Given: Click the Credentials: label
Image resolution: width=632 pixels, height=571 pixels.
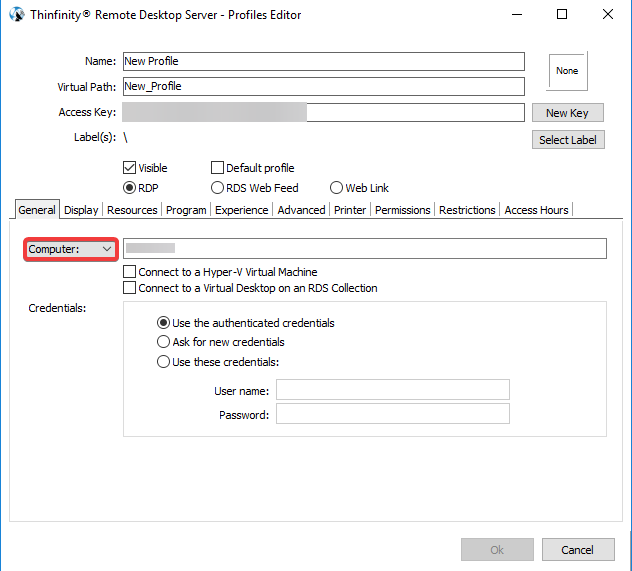Looking at the screenshot, I should 57,308.
